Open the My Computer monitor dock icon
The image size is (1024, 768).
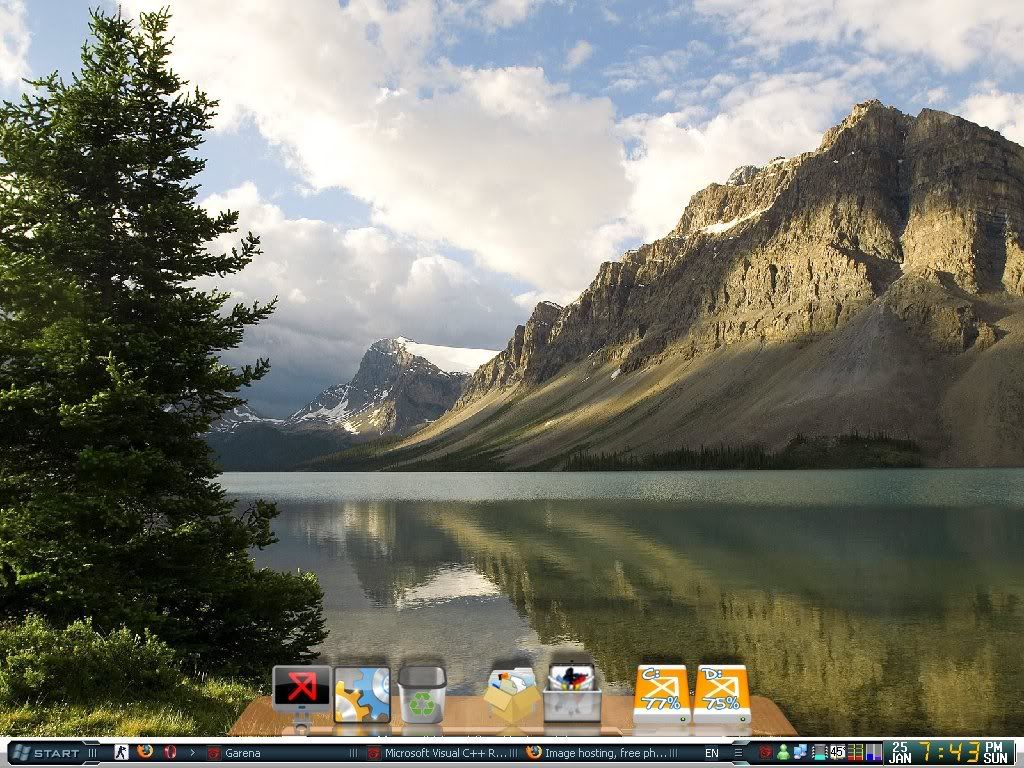tap(301, 692)
